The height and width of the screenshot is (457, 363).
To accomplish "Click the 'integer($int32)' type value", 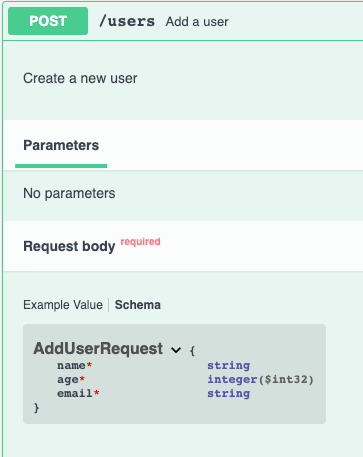I will (x=260, y=379).
